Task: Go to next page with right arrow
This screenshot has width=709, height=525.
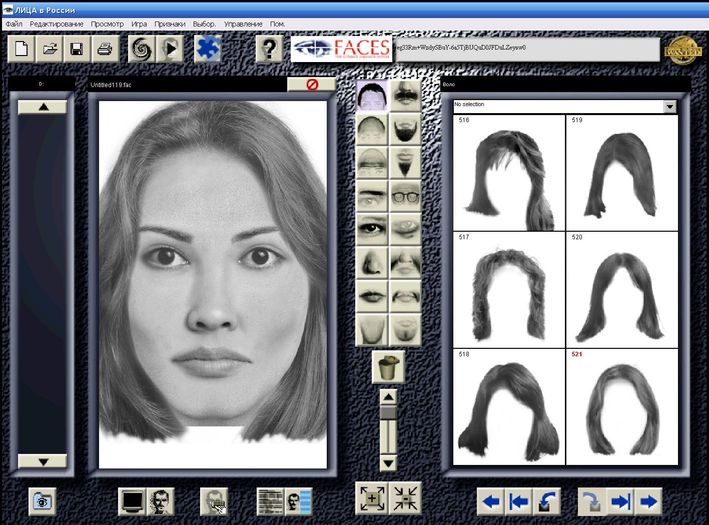Action: 648,501
